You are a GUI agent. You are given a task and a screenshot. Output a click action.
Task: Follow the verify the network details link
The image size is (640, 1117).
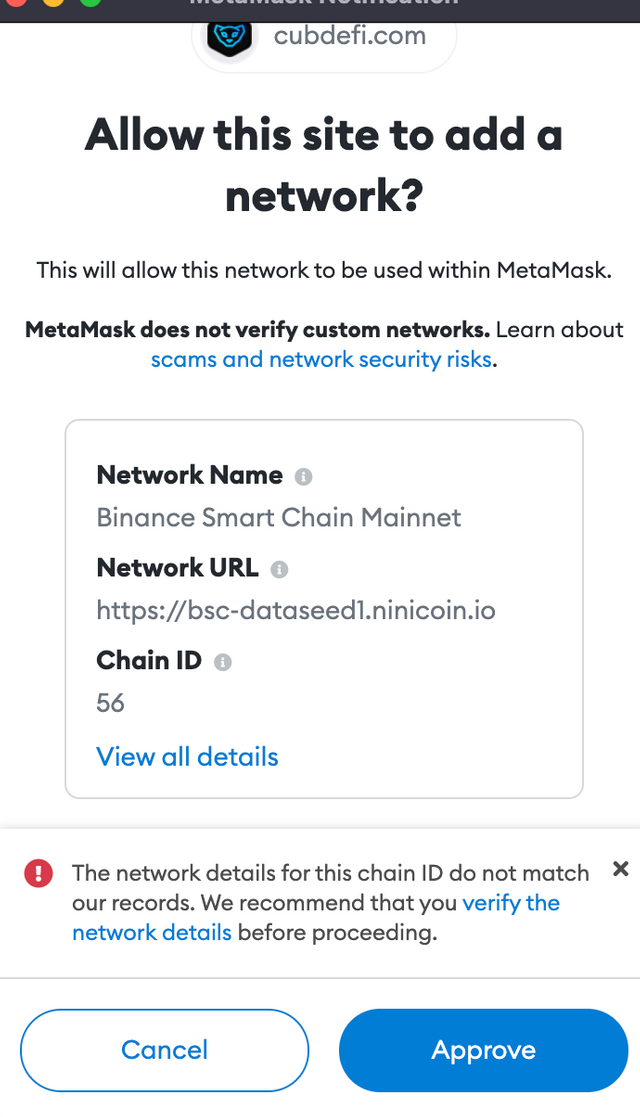point(316,918)
